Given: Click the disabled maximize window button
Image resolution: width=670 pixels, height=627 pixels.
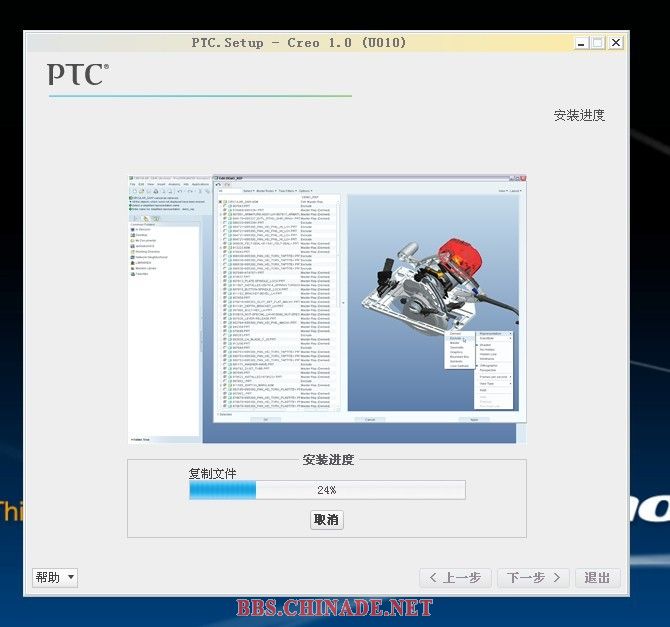Looking at the screenshot, I should (x=598, y=43).
